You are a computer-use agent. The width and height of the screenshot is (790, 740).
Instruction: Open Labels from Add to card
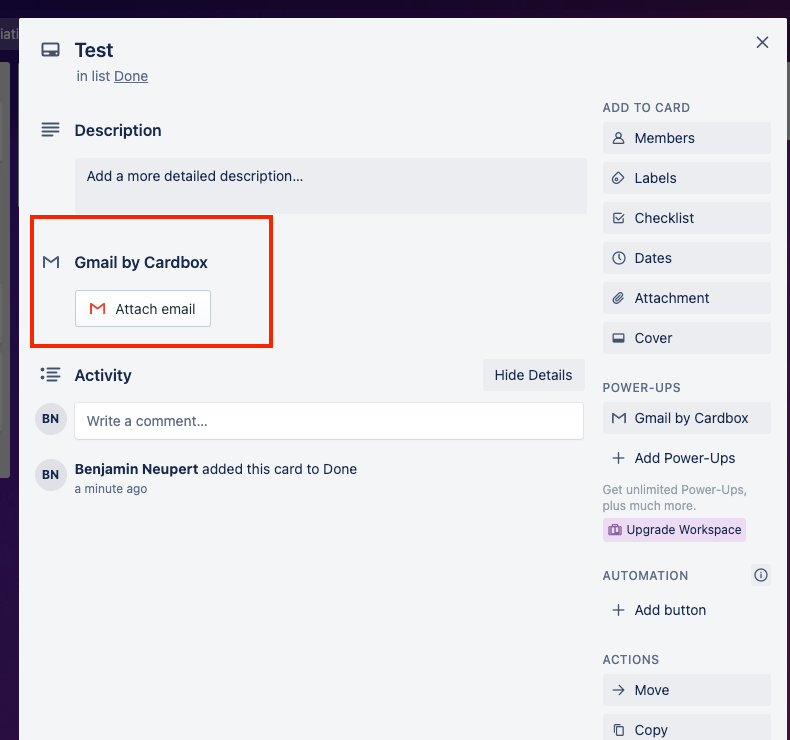click(x=686, y=178)
